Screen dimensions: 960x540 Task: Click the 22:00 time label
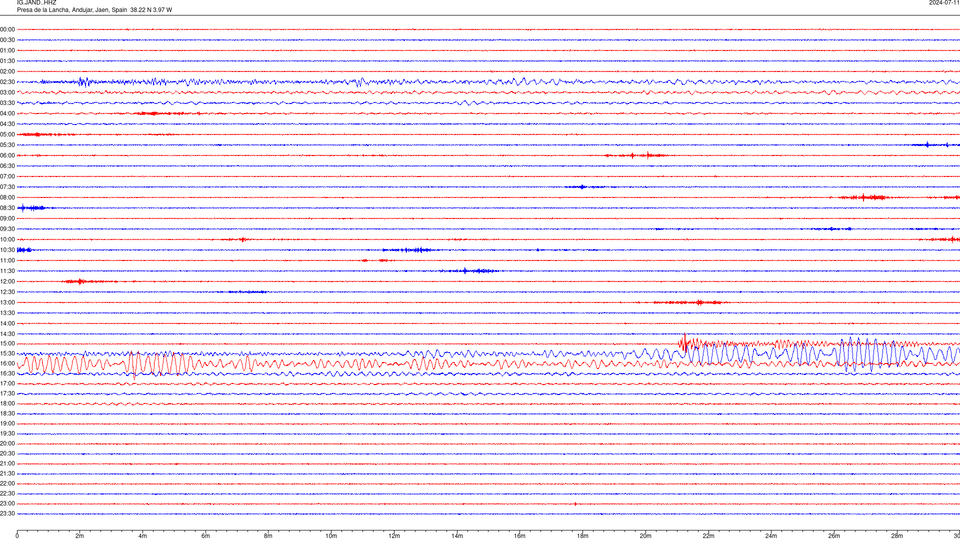coord(7,484)
